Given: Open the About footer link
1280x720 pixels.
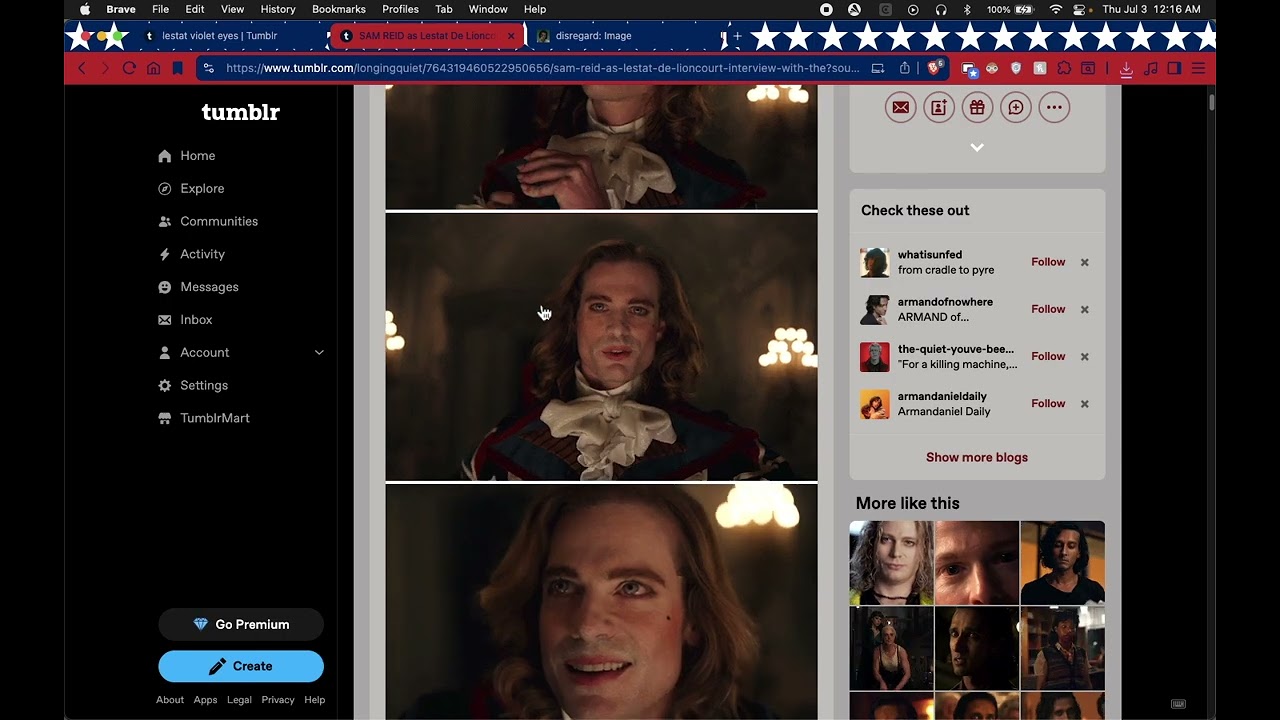Looking at the screenshot, I should point(170,700).
